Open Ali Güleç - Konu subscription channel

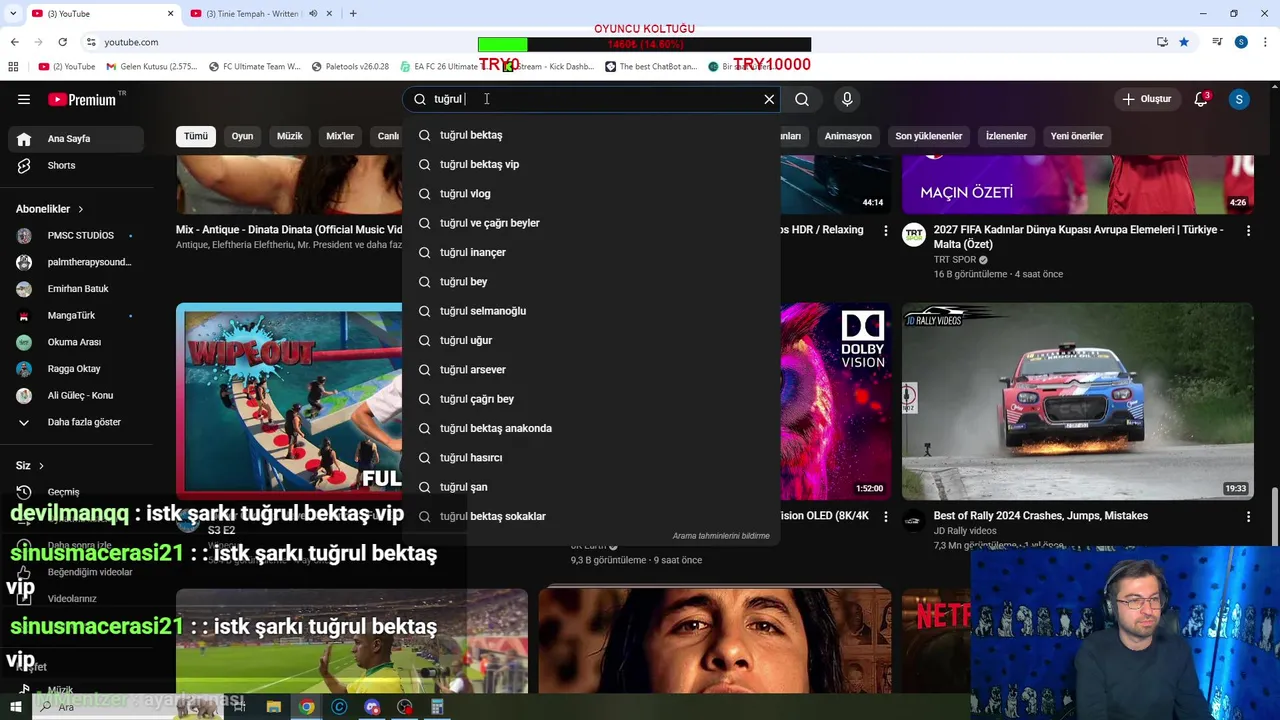pos(78,395)
